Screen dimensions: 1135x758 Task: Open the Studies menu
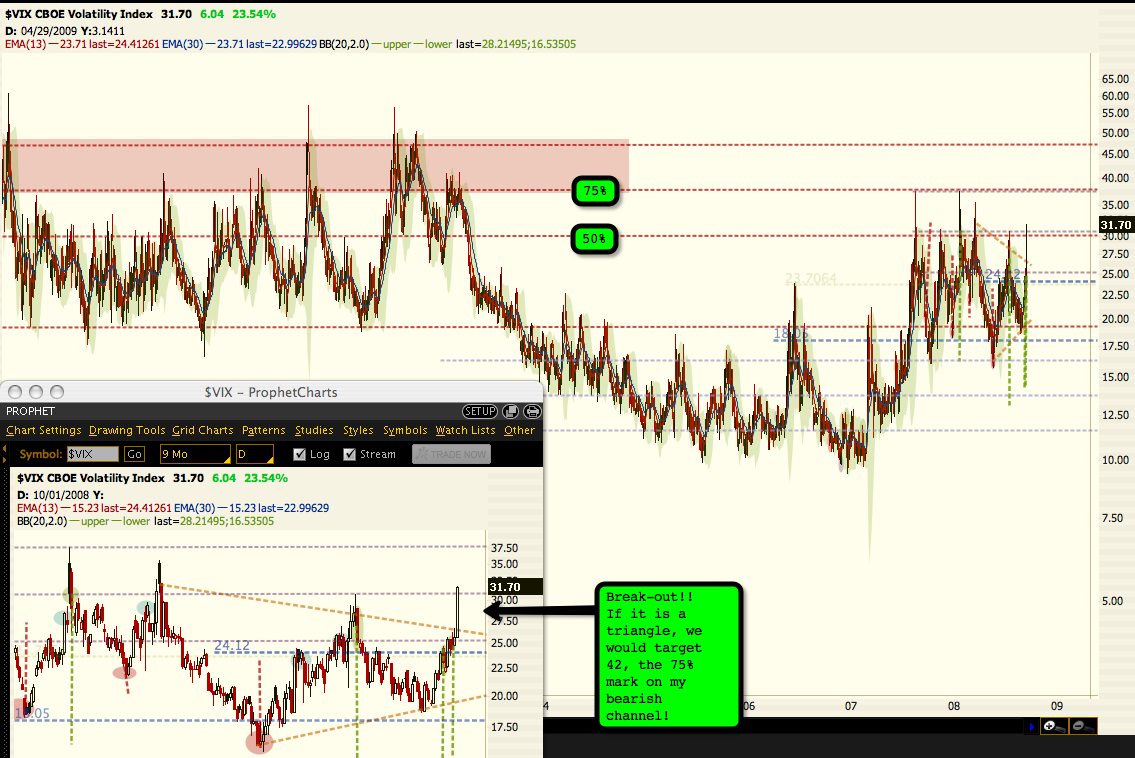point(314,430)
